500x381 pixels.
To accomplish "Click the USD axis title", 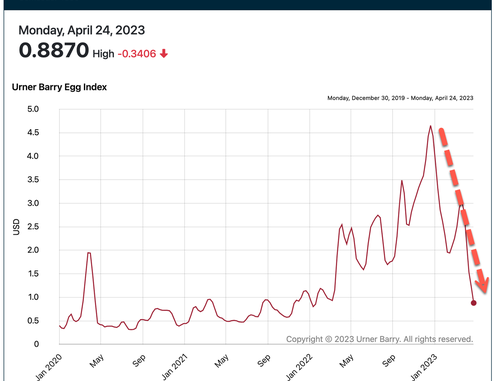I will 16,227.
